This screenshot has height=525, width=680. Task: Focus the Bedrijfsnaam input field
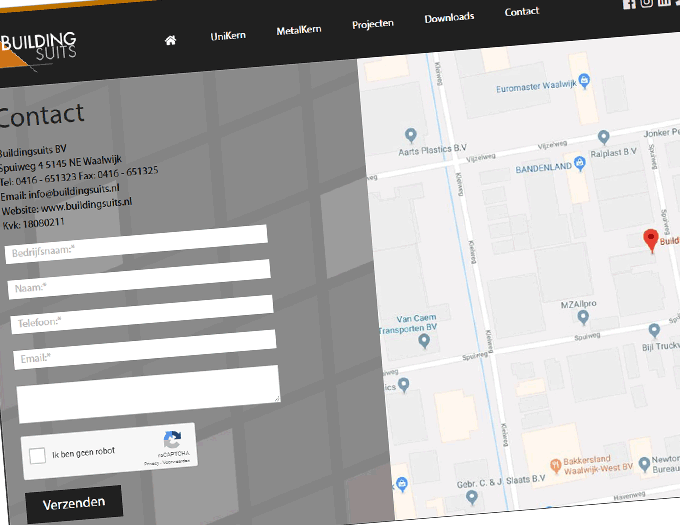coord(136,243)
